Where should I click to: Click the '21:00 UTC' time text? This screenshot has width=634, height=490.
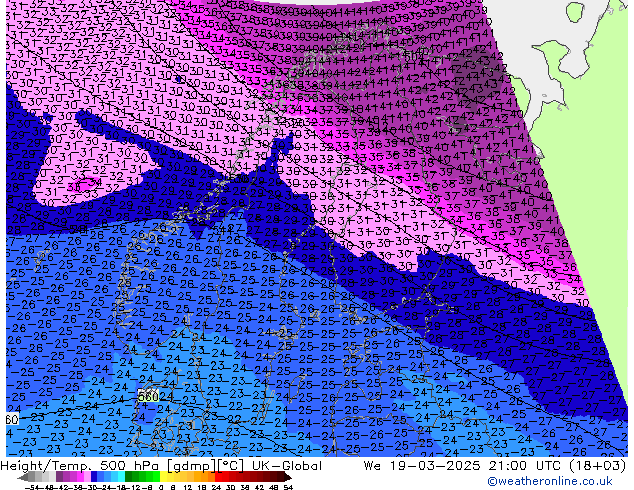[524, 466]
